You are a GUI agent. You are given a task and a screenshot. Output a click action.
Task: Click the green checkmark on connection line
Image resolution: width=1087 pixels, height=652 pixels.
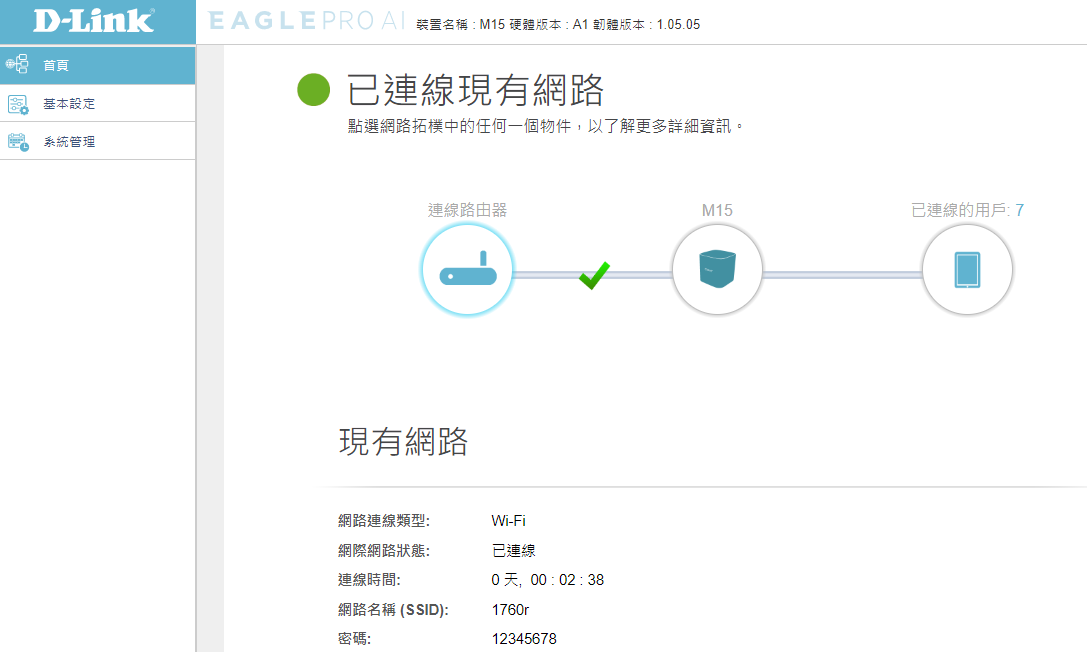[x=593, y=275]
